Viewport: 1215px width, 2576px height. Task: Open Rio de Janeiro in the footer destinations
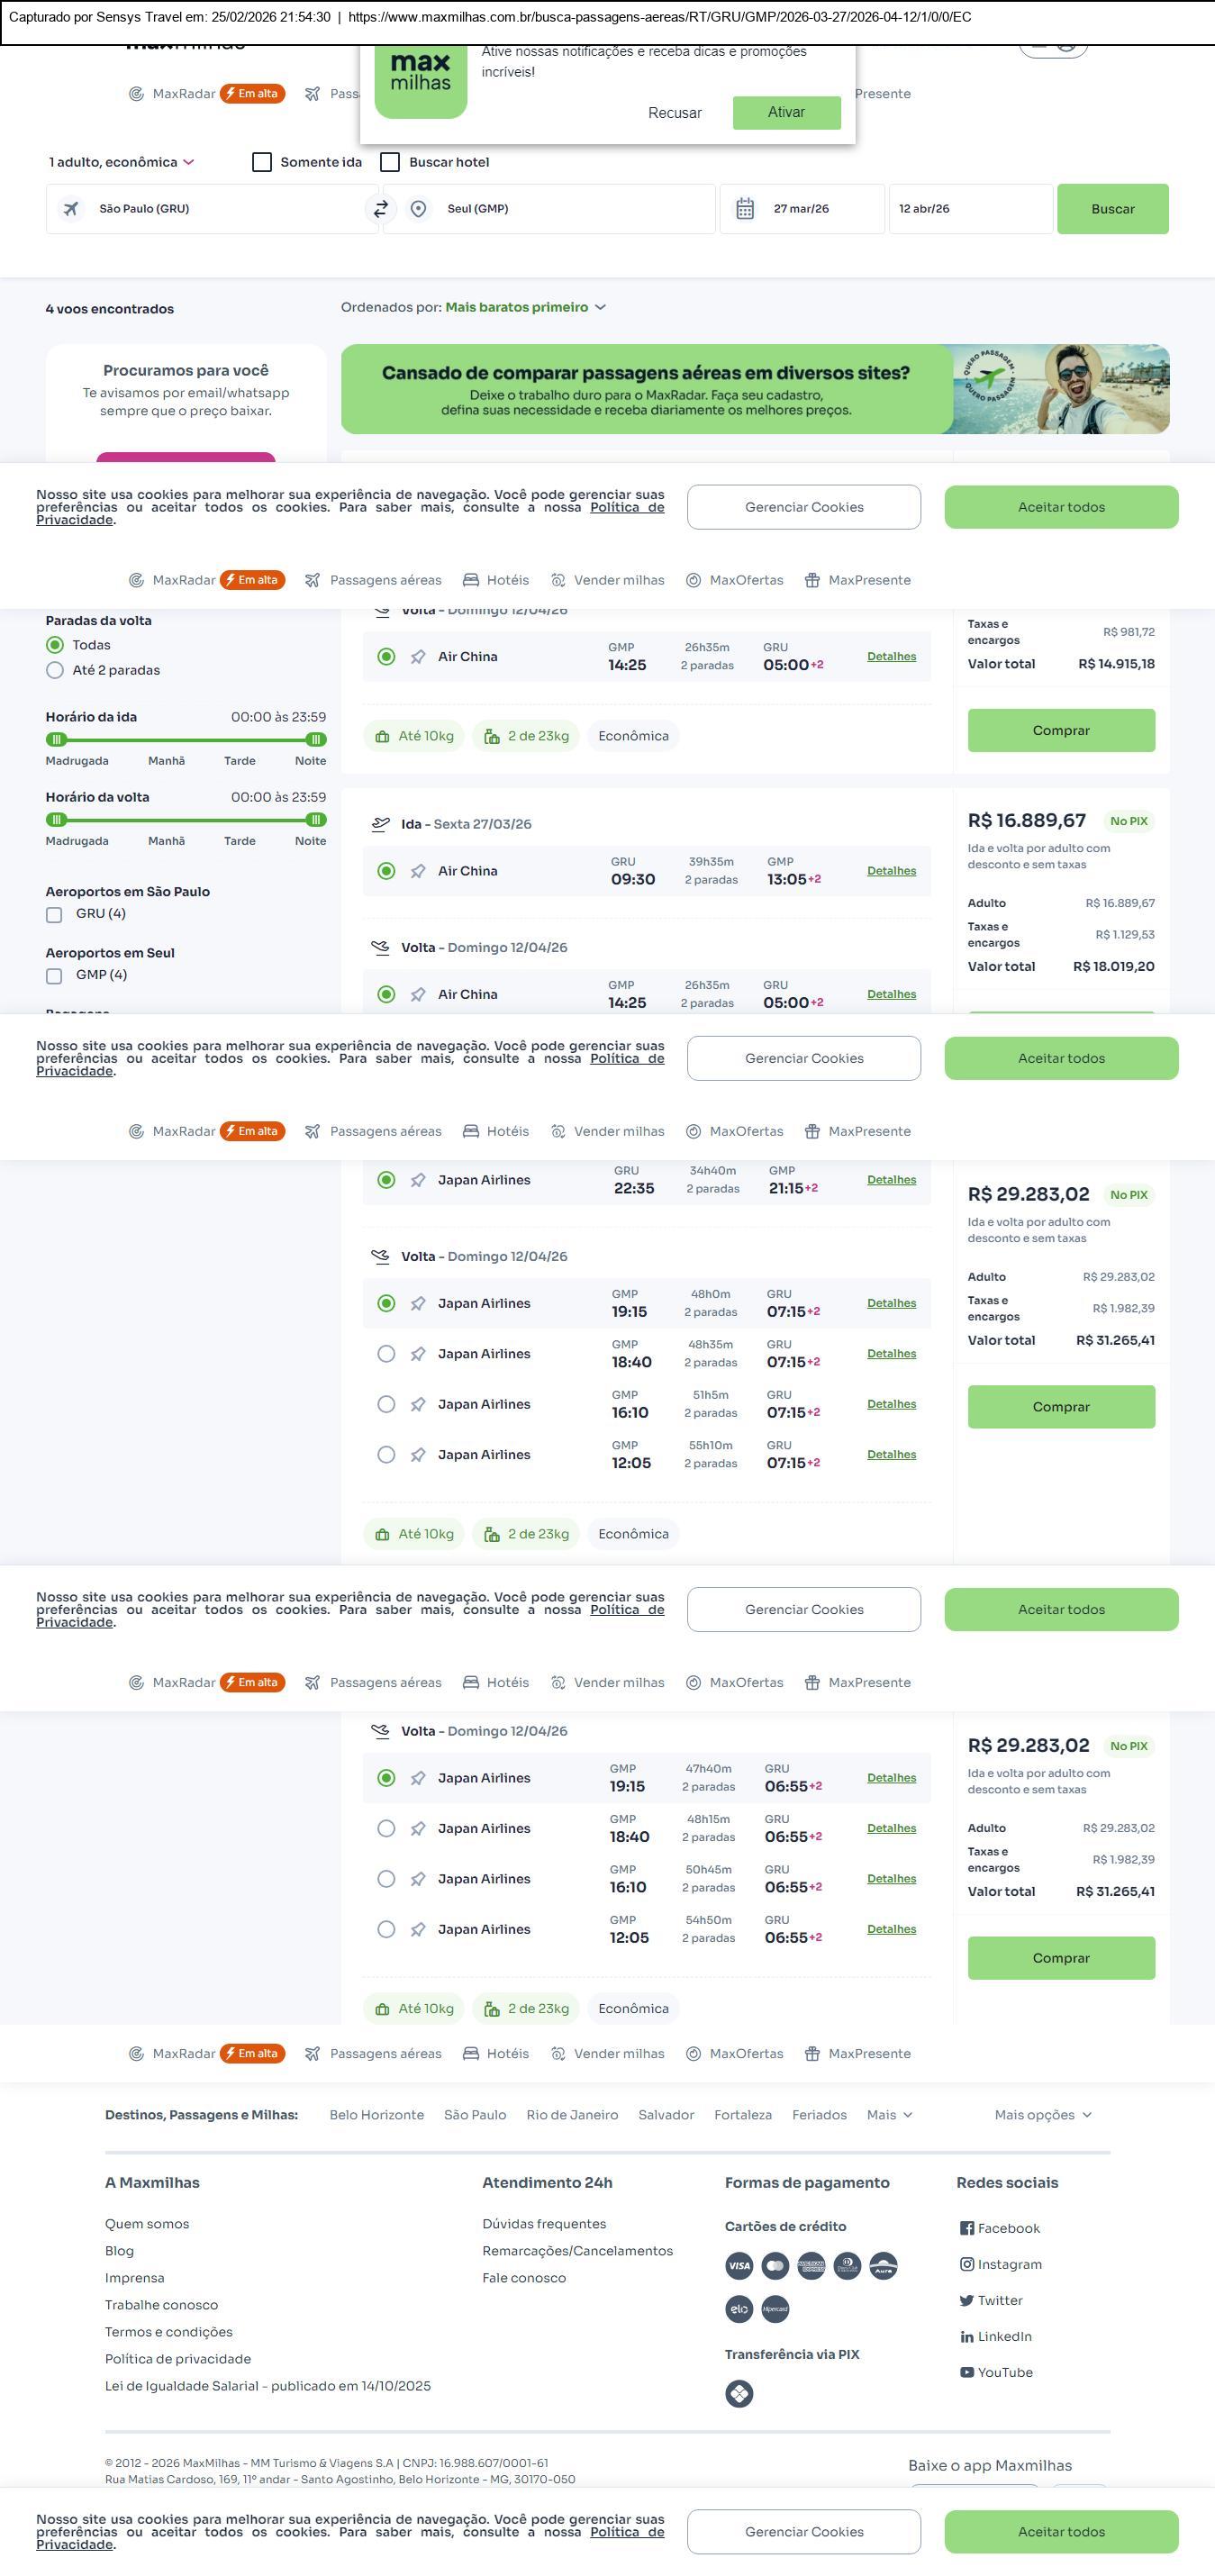coord(572,2114)
